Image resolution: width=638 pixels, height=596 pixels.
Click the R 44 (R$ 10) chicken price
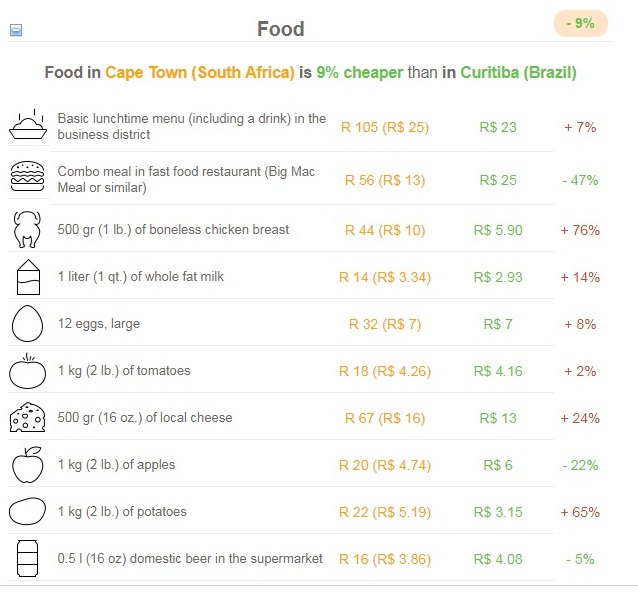coord(385,230)
